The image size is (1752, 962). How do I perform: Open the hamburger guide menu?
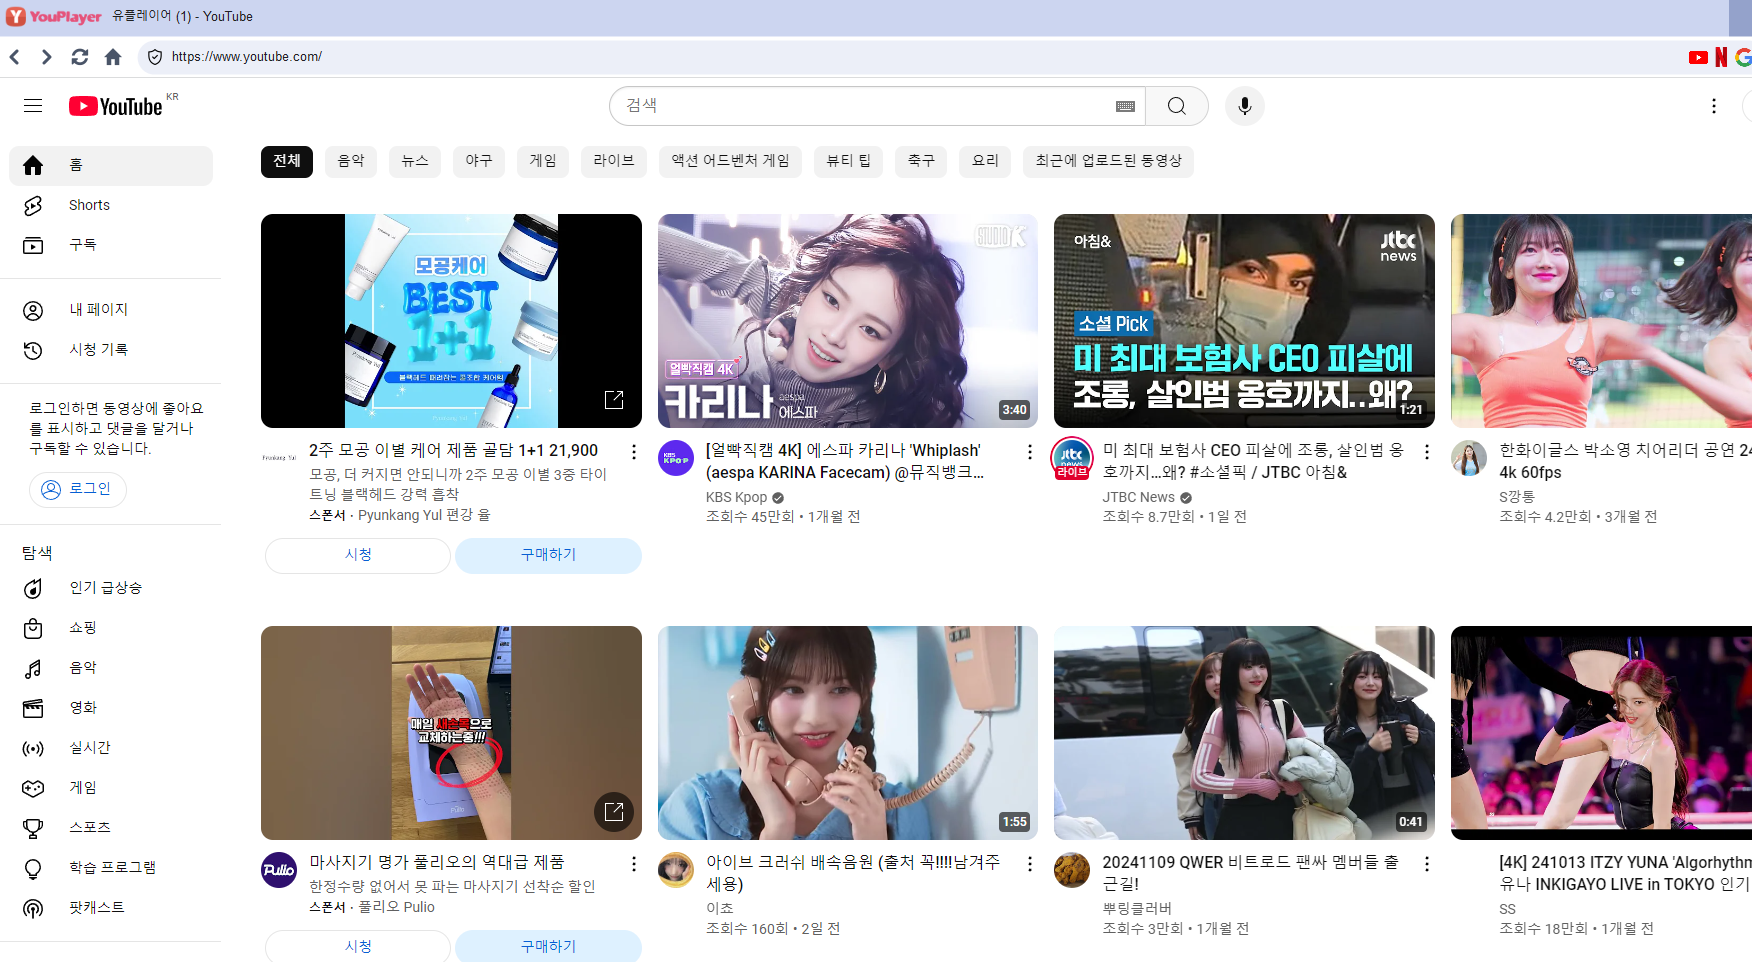pyautogui.click(x=33, y=106)
